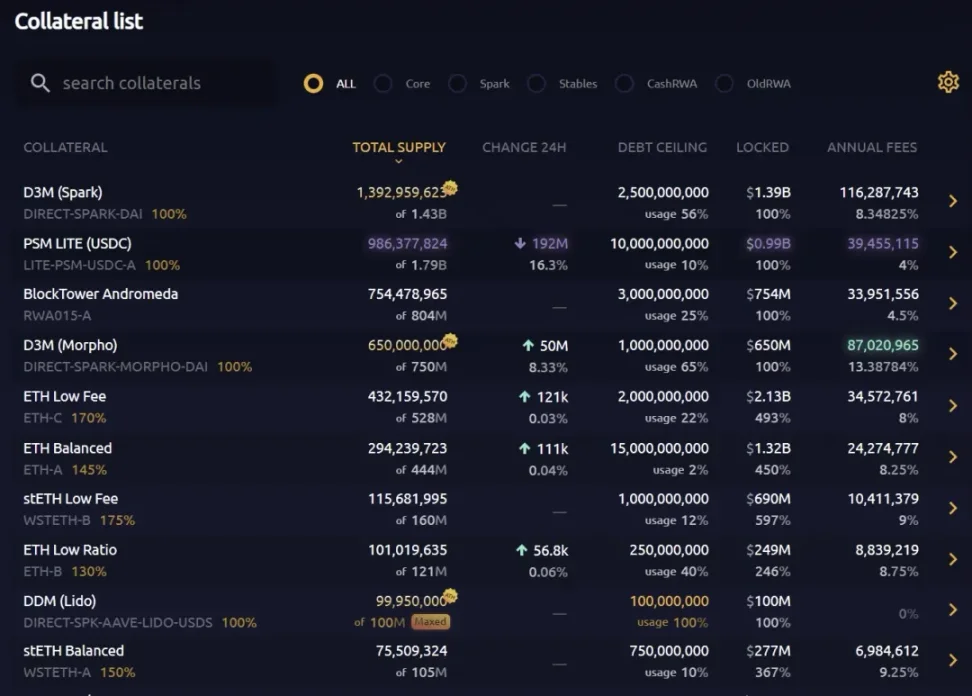The height and width of the screenshot is (696, 972).
Task: Click the down arrow in PSM LITE change
Action: click(520, 243)
